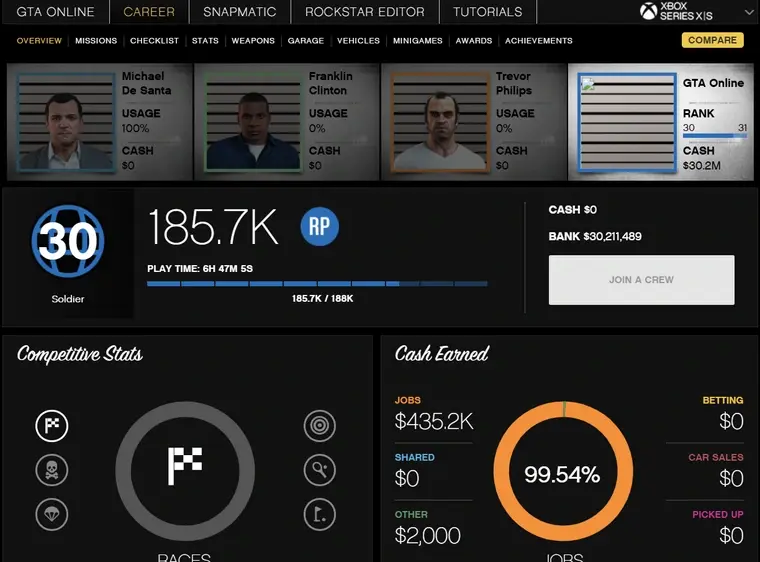Click the large 185.7K RP figure
Viewport: 760px width, 562px height.
213,227
